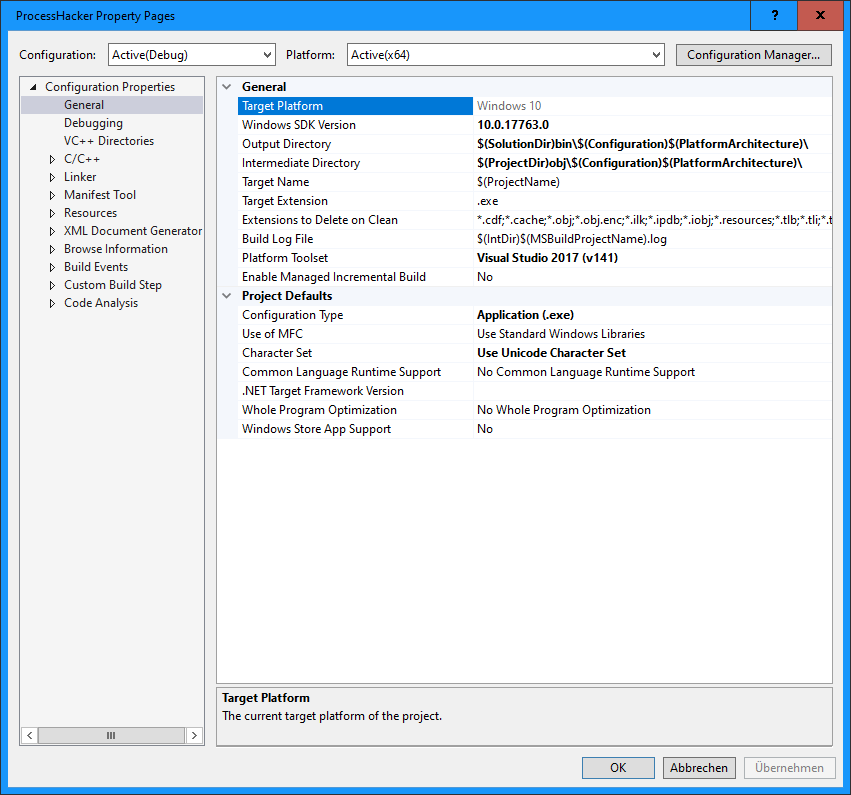
Task: Expand the C/C++ tree node arrow
Action: click(52, 159)
